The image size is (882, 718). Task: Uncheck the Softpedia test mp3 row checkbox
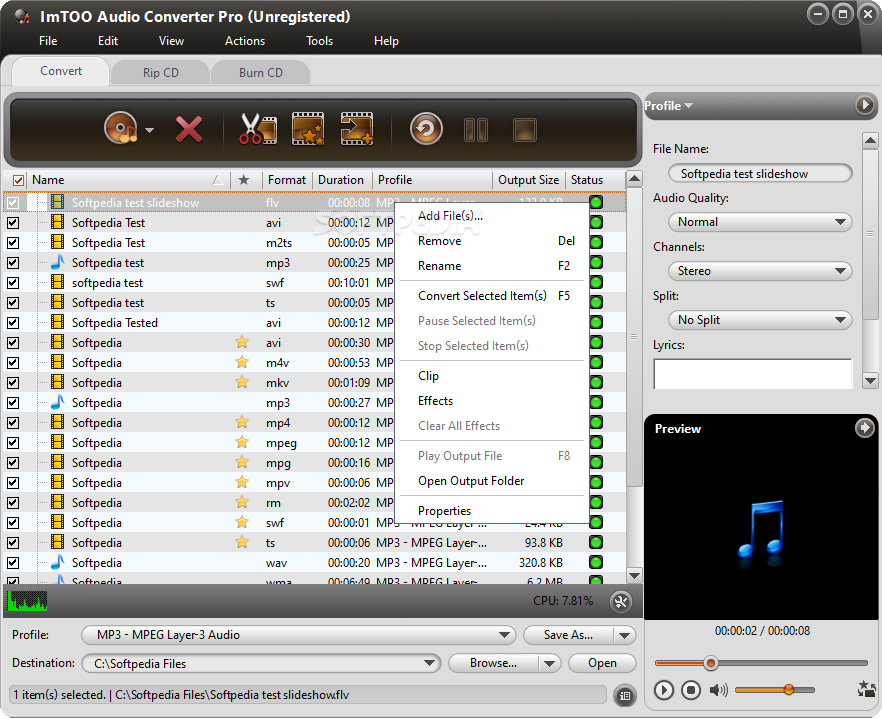13,263
